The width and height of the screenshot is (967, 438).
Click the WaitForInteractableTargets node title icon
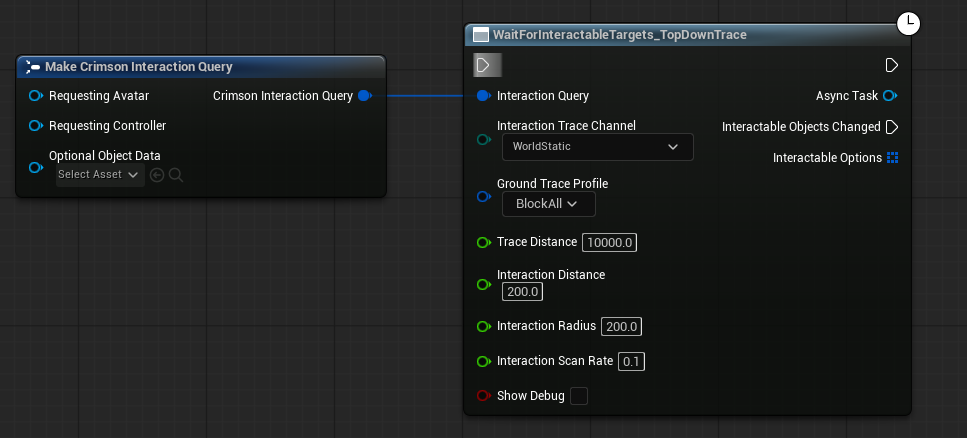tap(480, 35)
